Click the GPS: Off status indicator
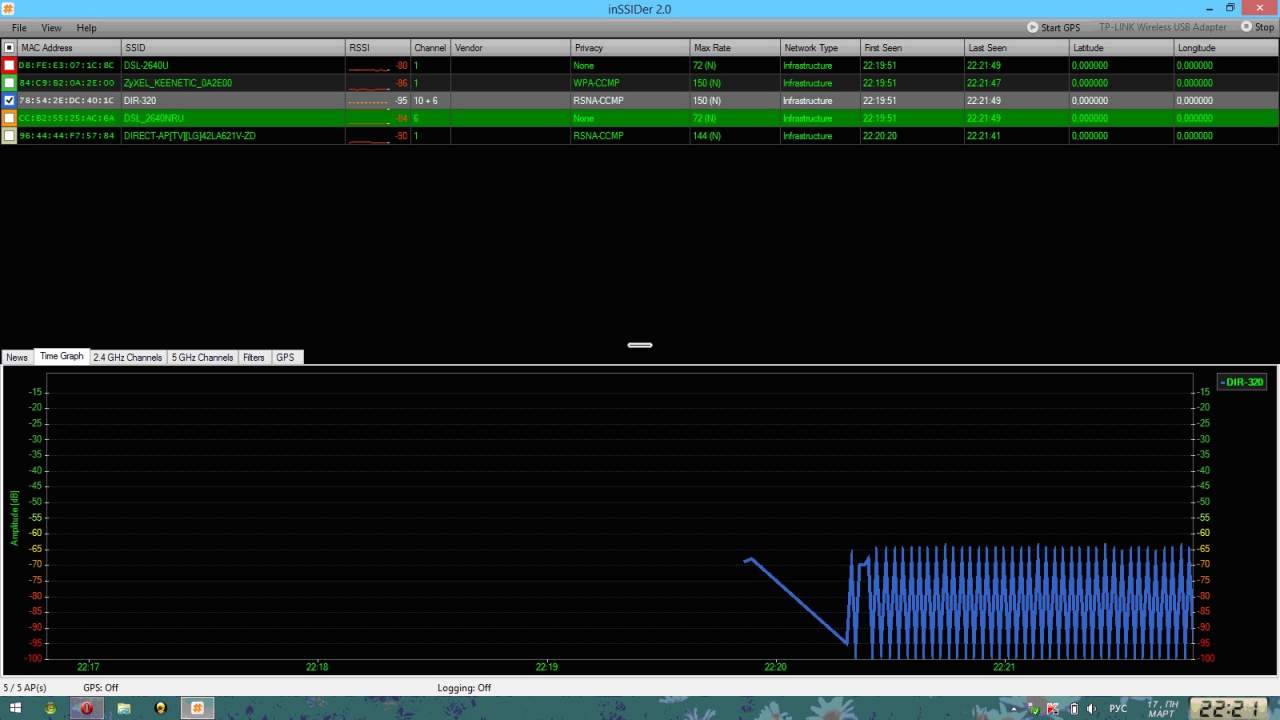Viewport: 1280px width, 720px height. [x=101, y=688]
